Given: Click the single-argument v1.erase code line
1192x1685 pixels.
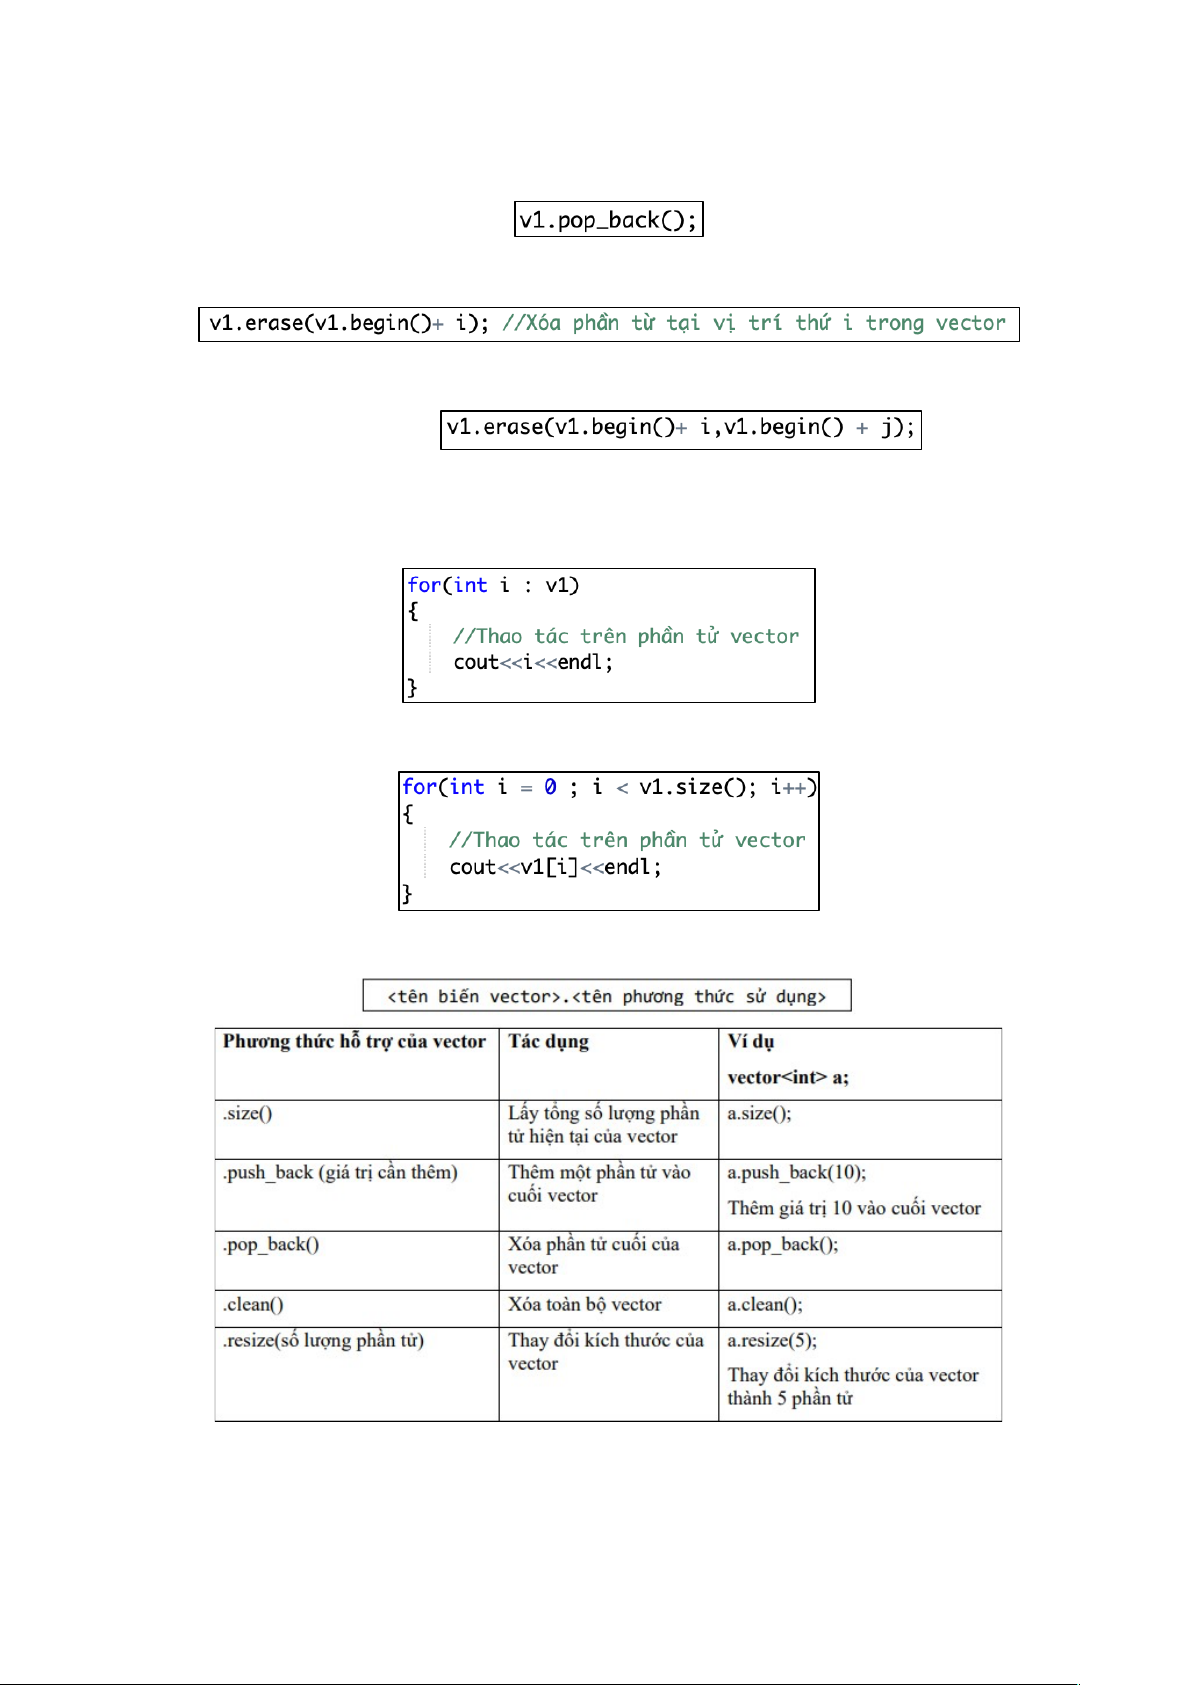Looking at the screenshot, I should point(348,323).
